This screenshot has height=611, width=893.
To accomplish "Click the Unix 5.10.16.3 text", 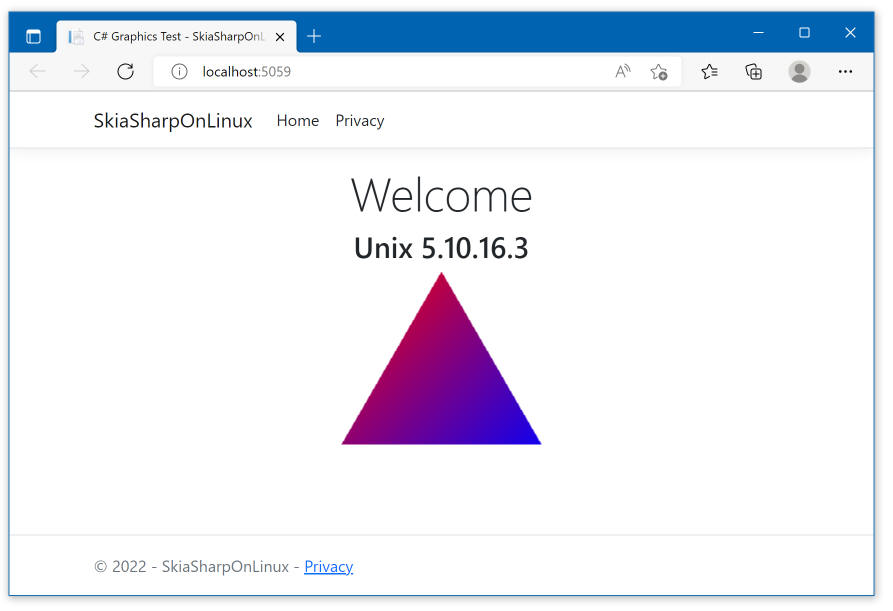I will coord(441,248).
